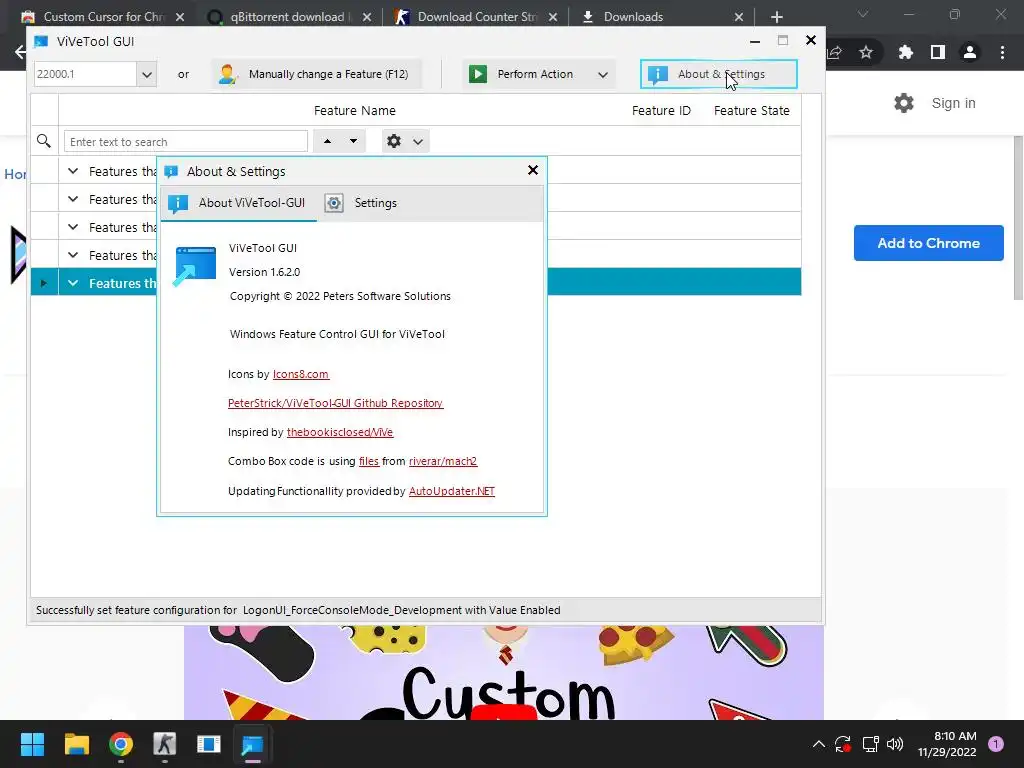Open the AutoUpdater.NET link
1024x768 pixels.
(x=451, y=491)
